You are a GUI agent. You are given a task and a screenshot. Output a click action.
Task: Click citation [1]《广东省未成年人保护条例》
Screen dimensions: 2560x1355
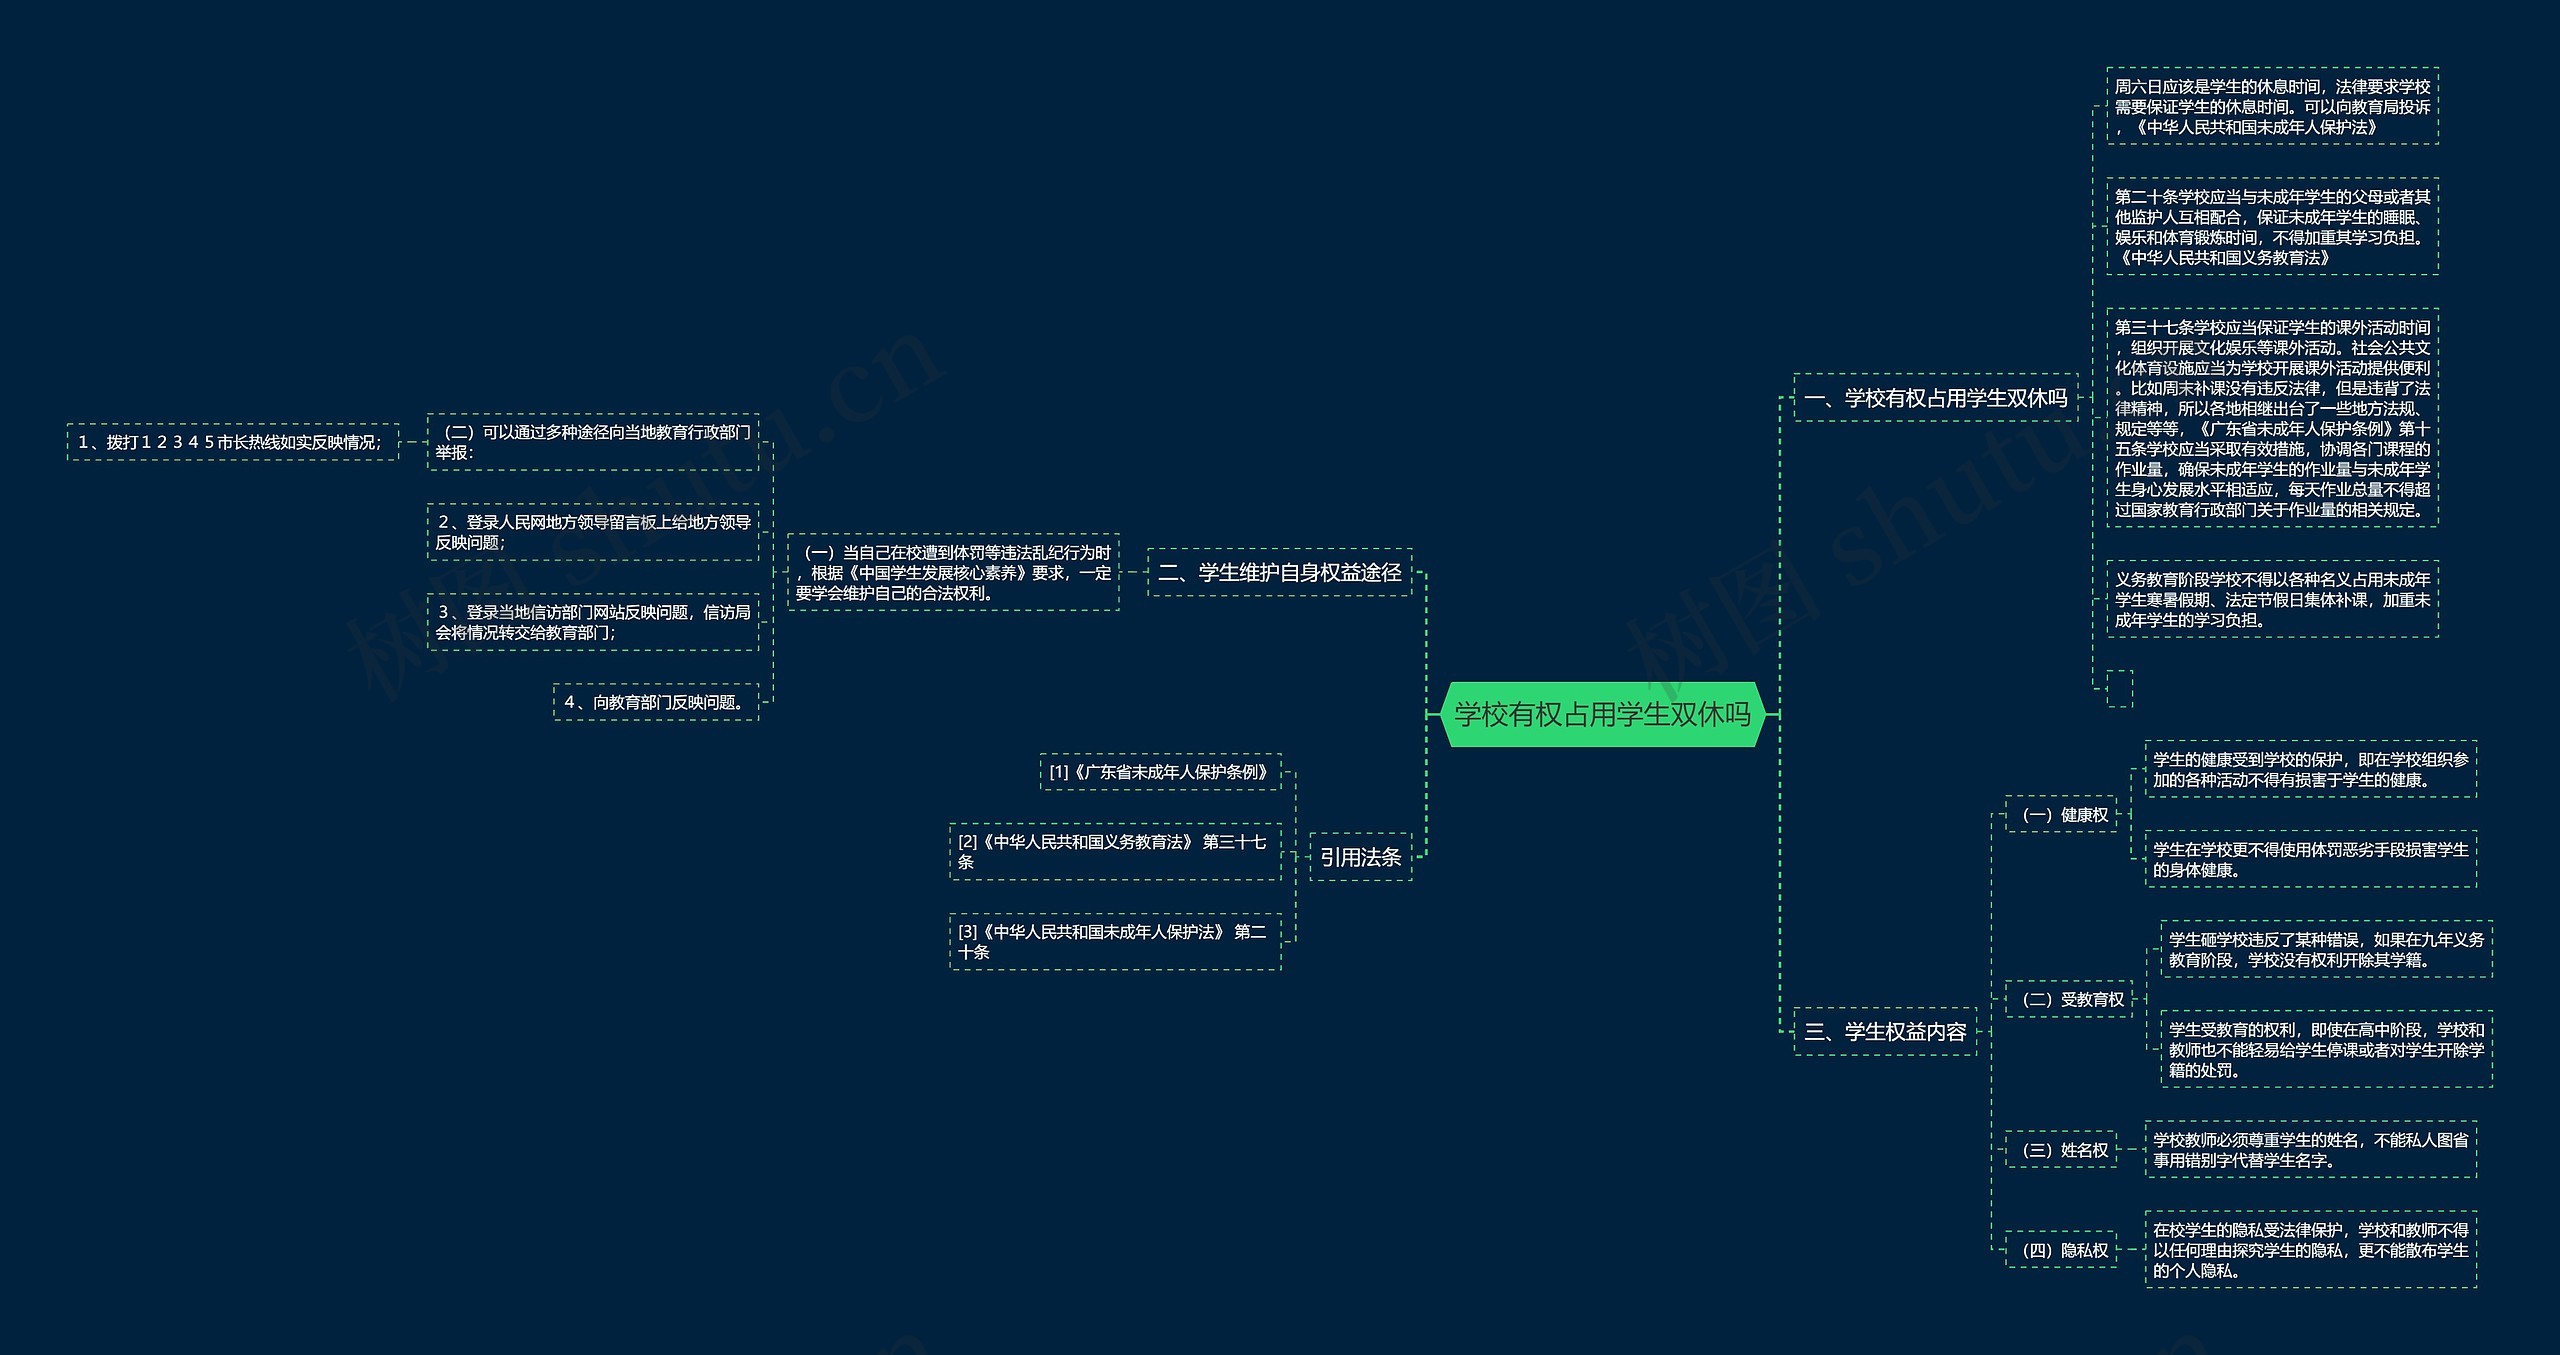tap(1160, 772)
